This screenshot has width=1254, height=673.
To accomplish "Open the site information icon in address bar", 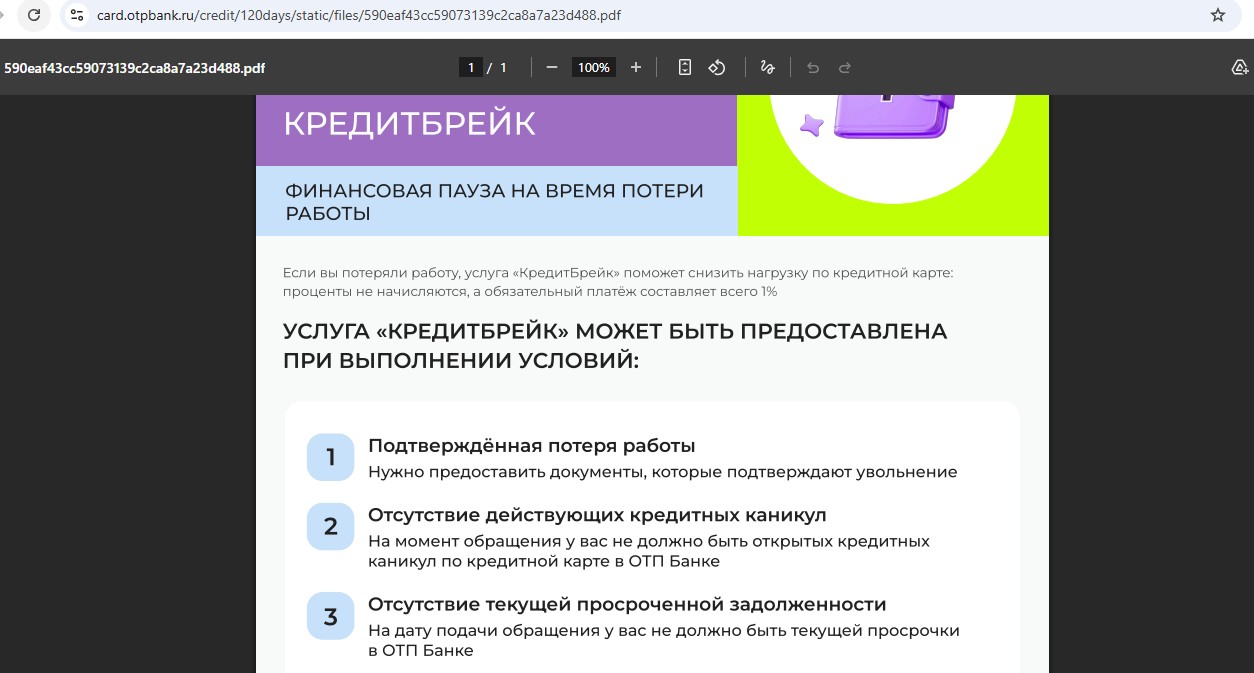I will [x=76, y=15].
